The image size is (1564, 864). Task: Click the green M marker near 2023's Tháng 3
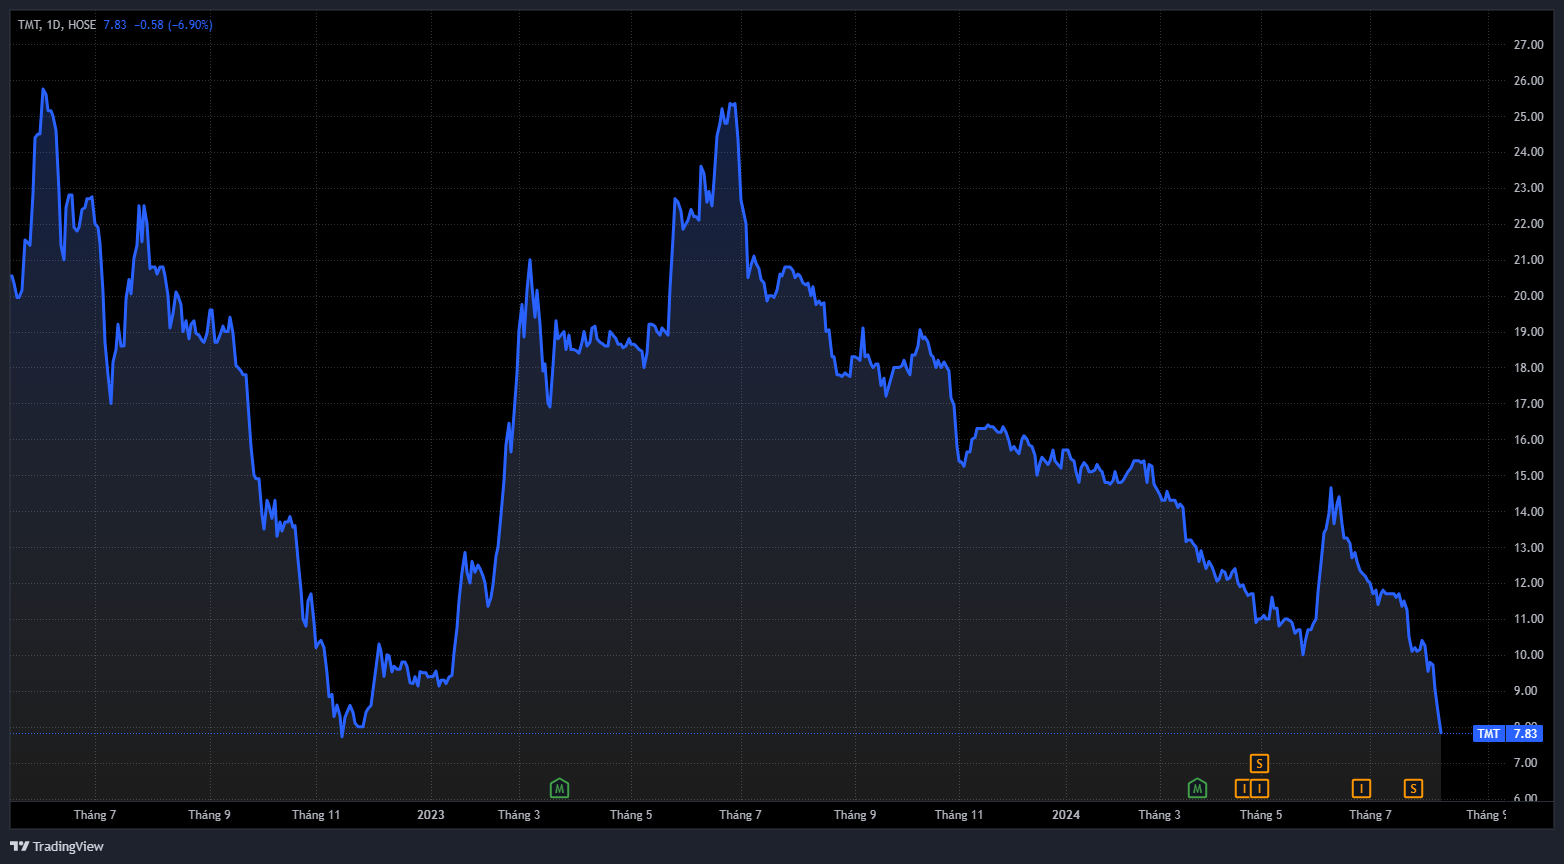pos(560,789)
